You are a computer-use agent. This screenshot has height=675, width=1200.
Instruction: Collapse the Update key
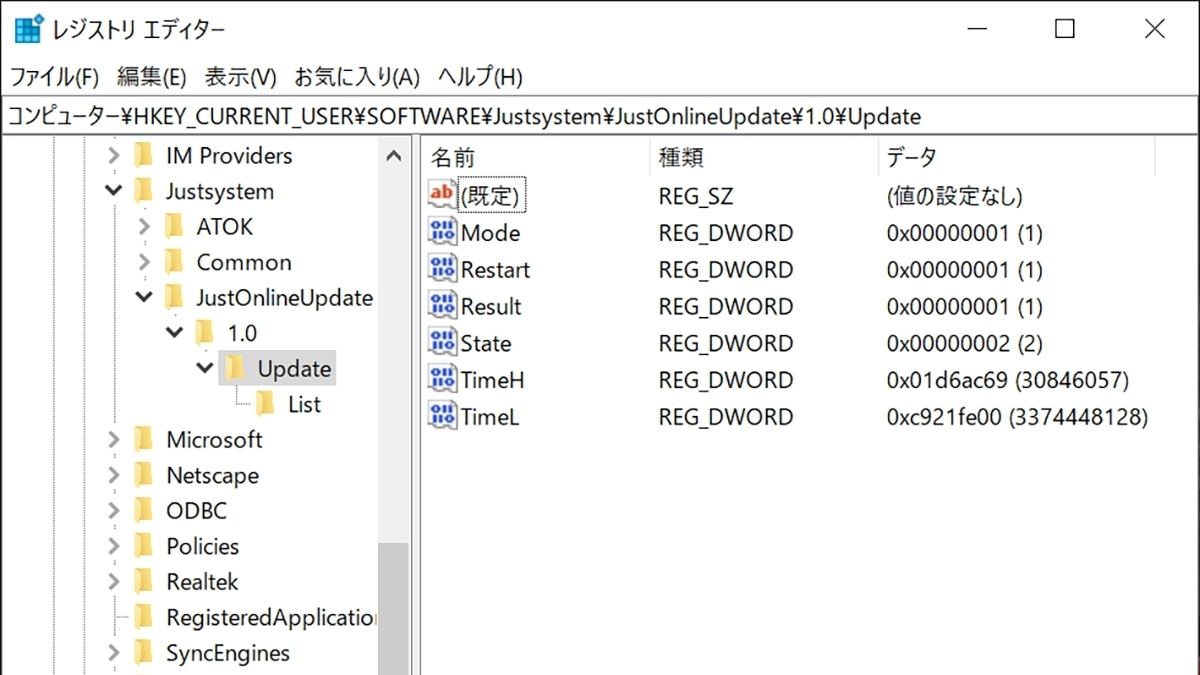[206, 369]
